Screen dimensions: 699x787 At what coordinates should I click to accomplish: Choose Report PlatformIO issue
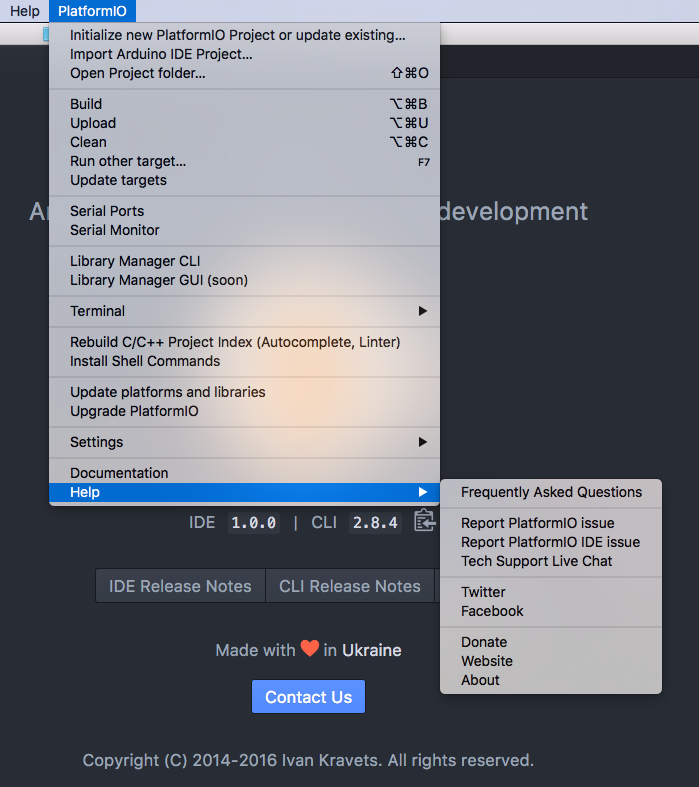point(551,523)
